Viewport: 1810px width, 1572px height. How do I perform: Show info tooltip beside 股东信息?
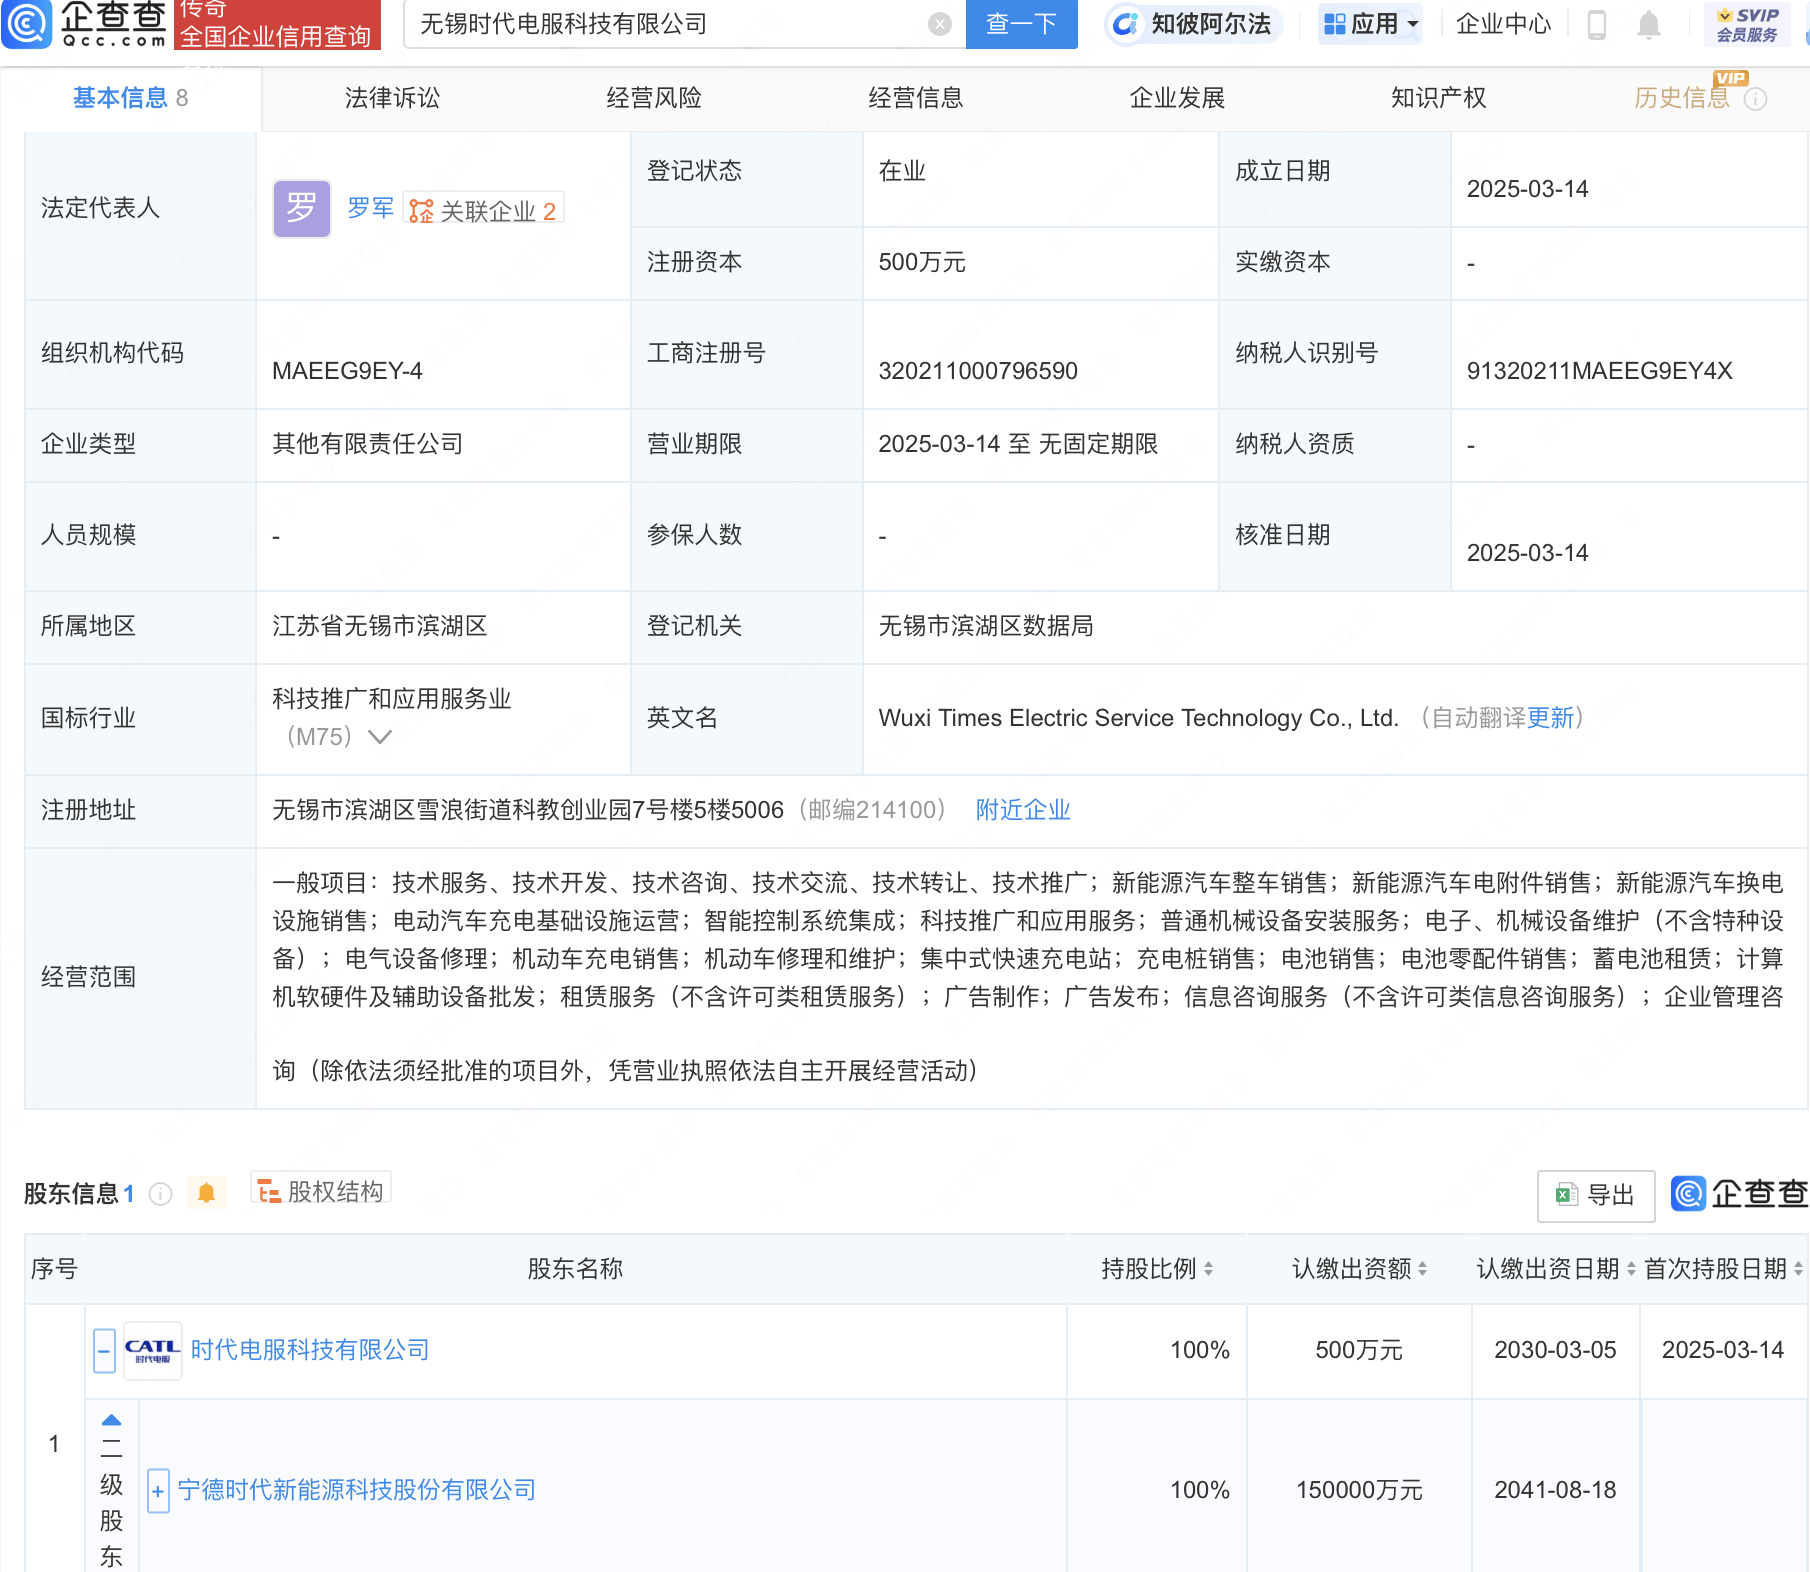pos(160,1194)
